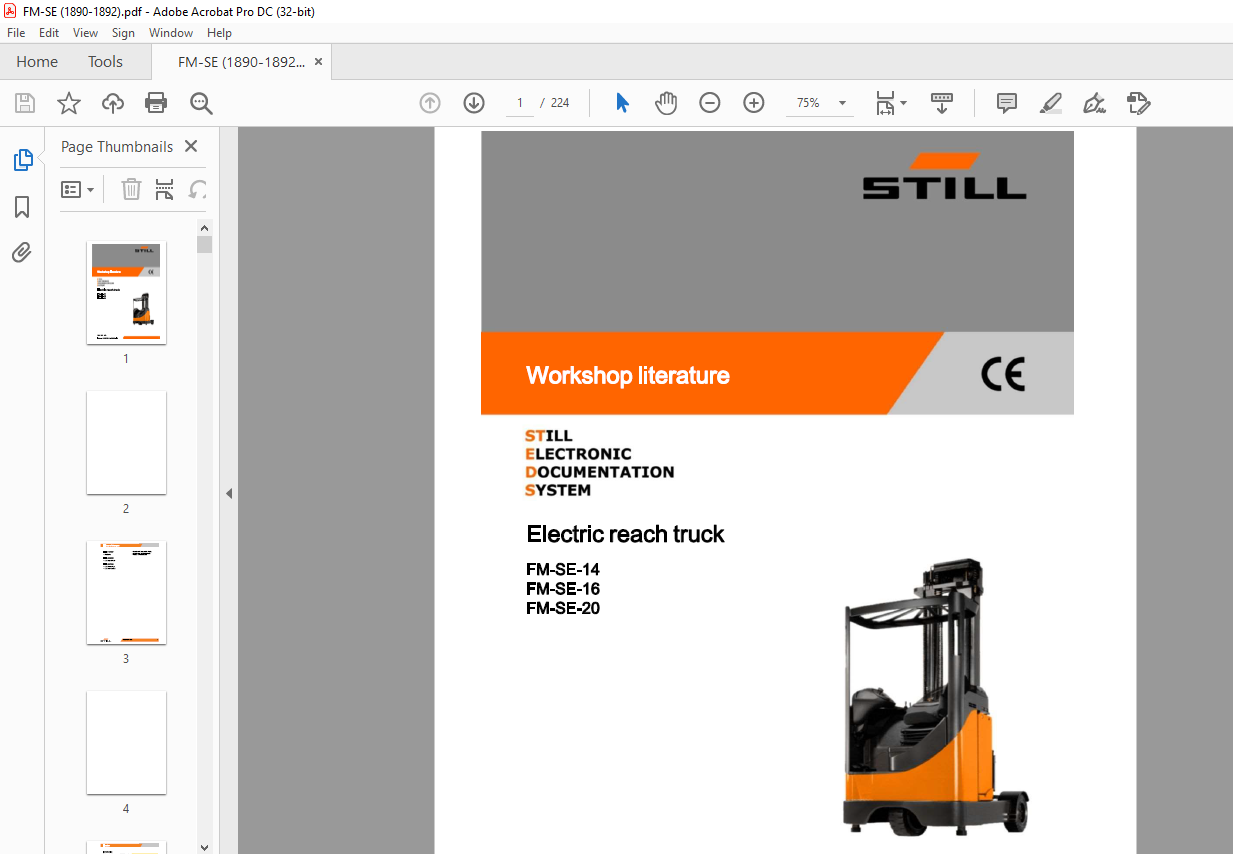
Task: Click the thumbnails scrollbar down arrow
Action: pos(204,846)
